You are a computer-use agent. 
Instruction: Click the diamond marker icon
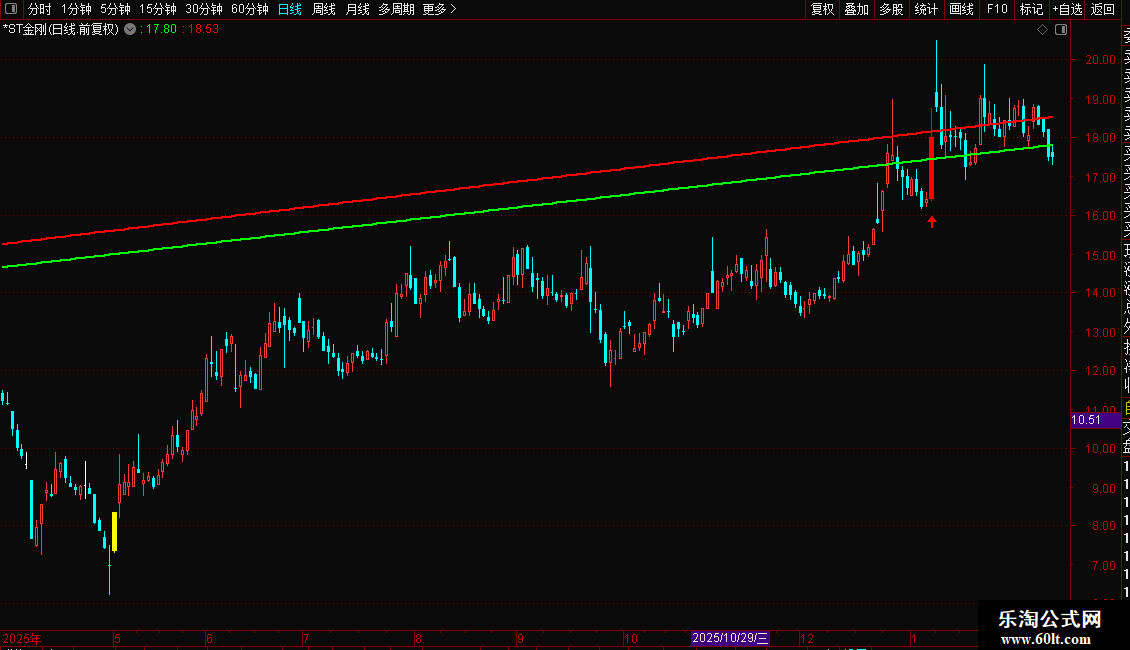pos(1042,30)
